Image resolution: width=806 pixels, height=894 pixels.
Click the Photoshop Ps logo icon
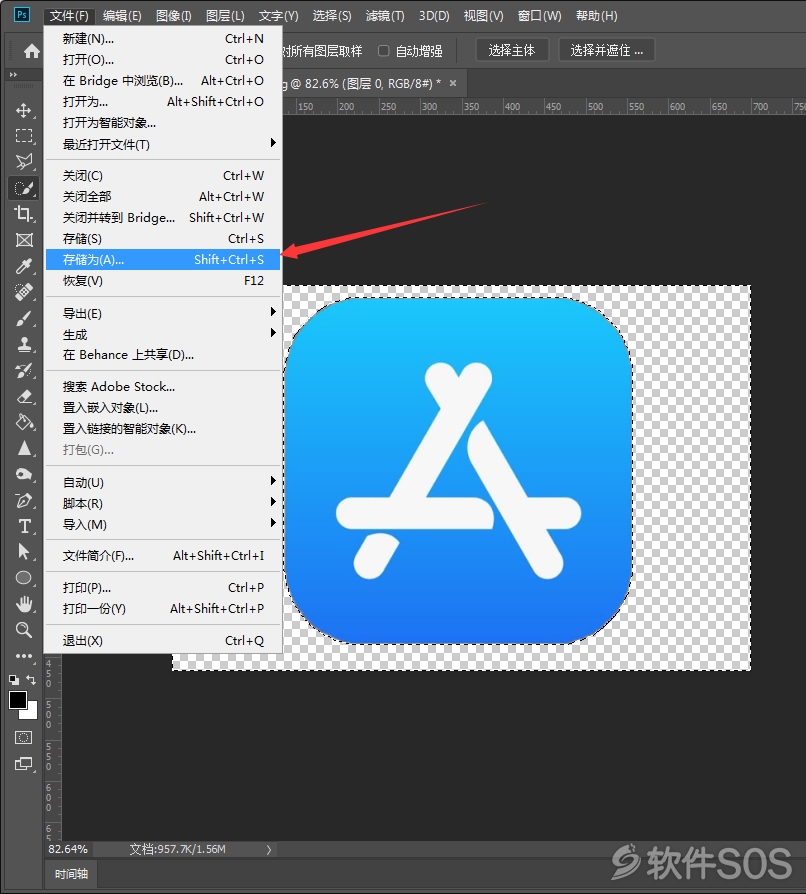tap(22, 14)
